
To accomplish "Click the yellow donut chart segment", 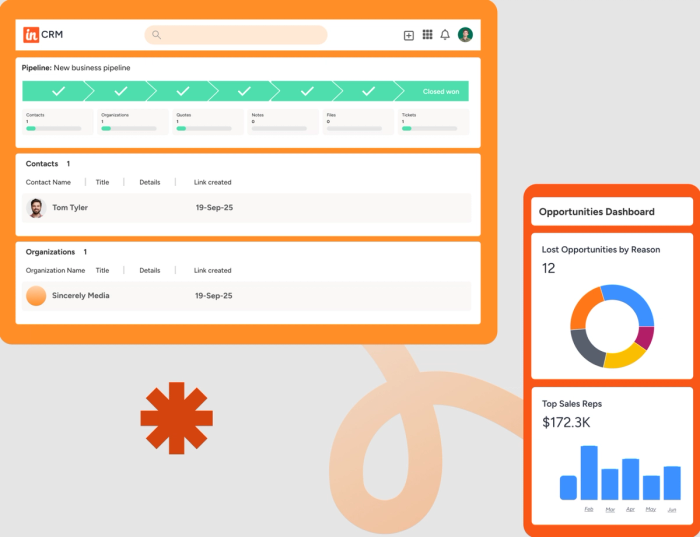I will (626, 357).
